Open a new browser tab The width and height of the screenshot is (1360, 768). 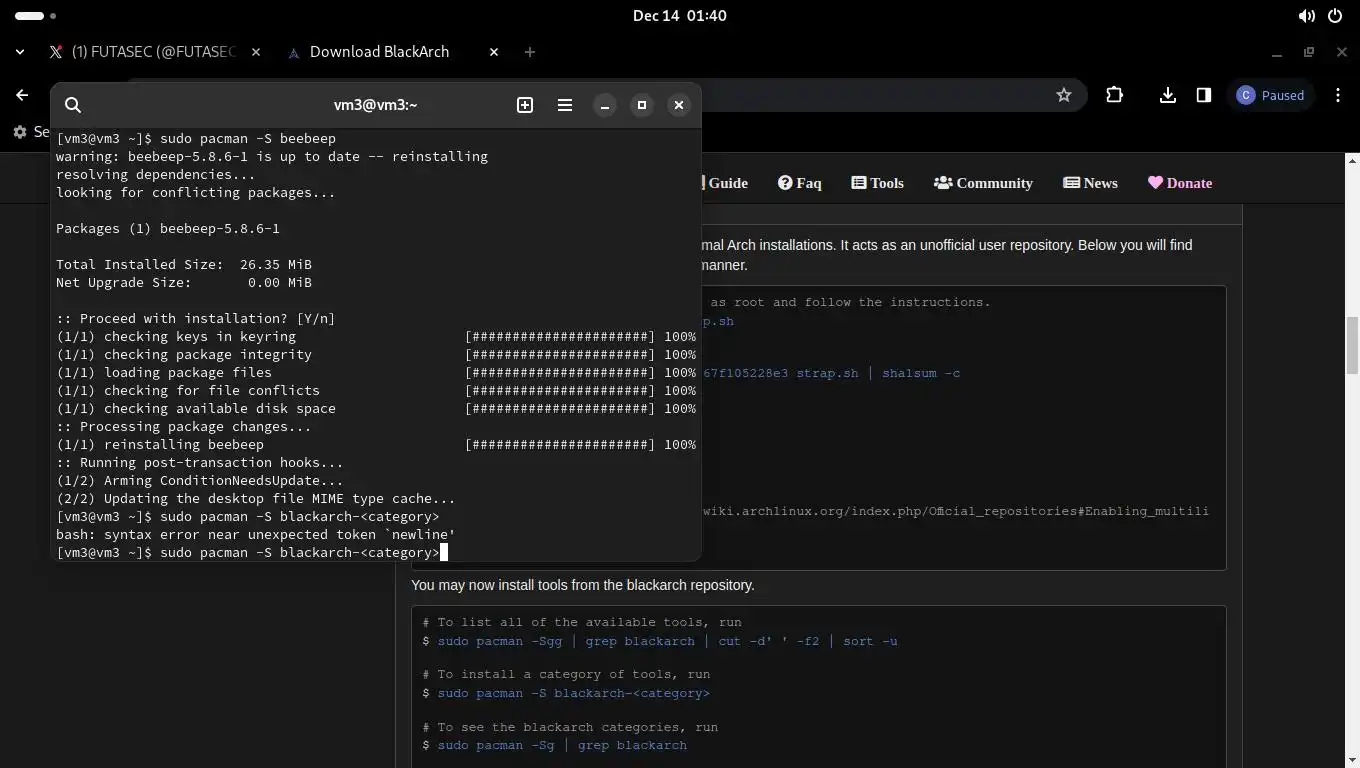530,52
